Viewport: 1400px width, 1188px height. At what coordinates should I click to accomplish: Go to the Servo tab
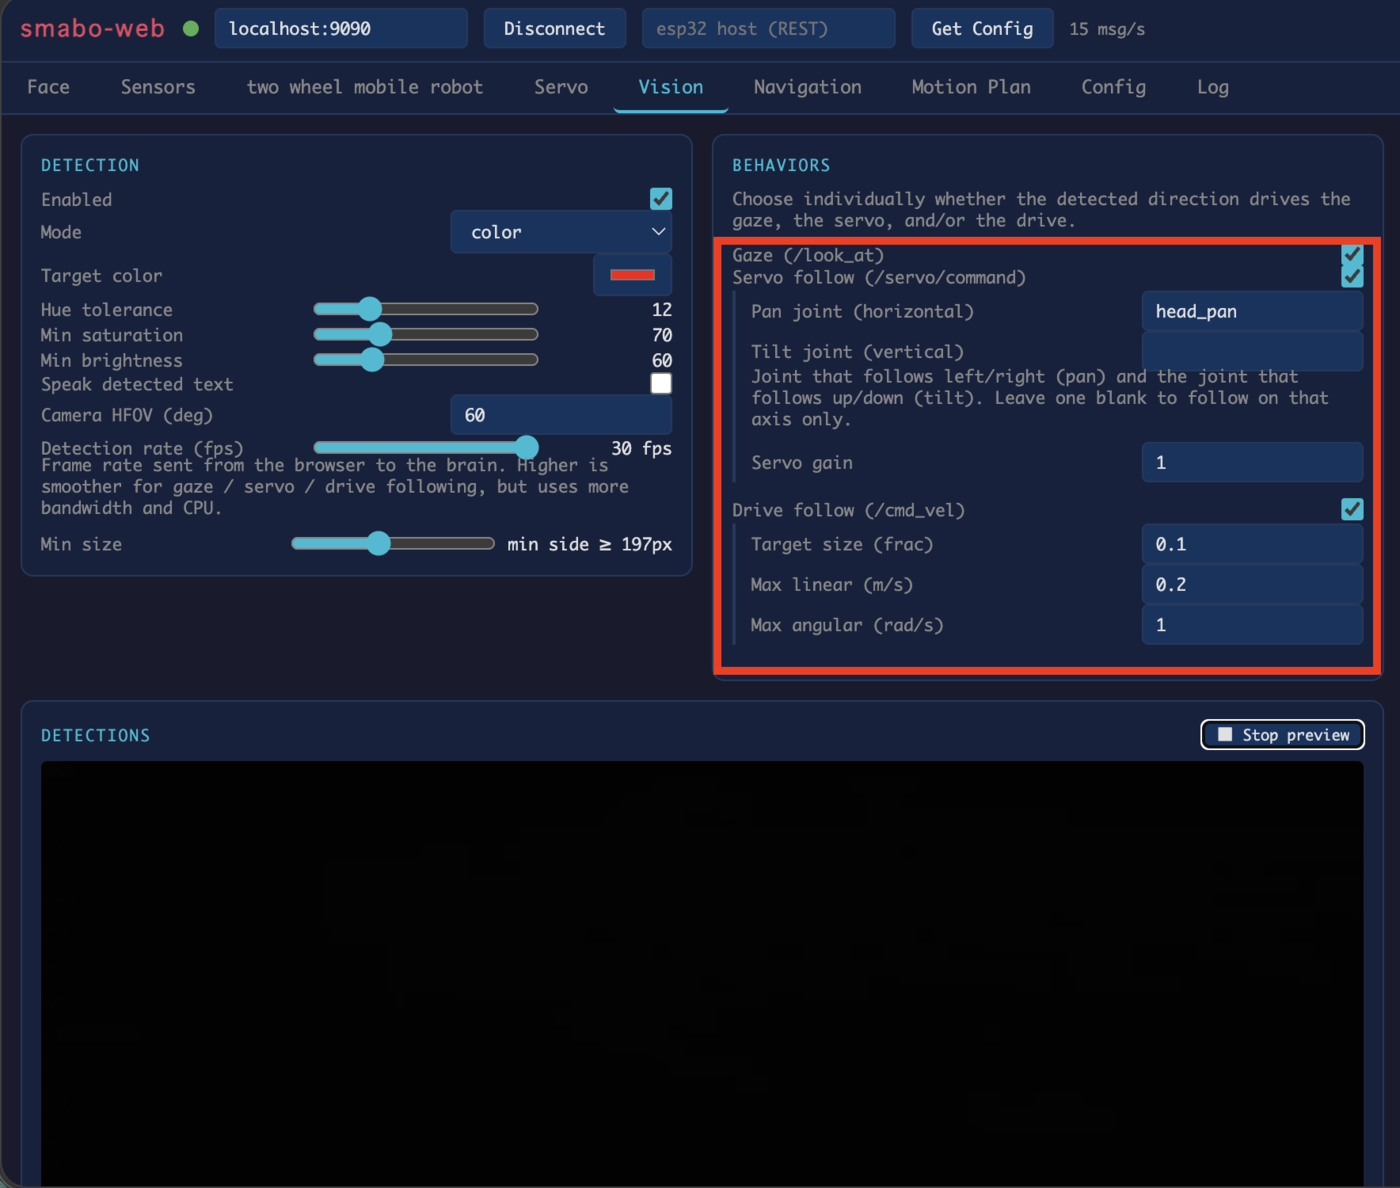pos(561,87)
